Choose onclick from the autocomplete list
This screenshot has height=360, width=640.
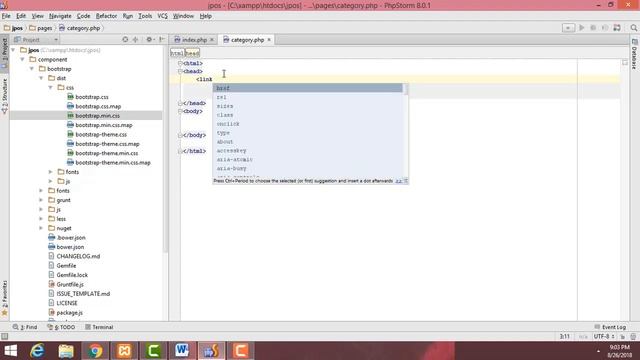tap(307, 124)
